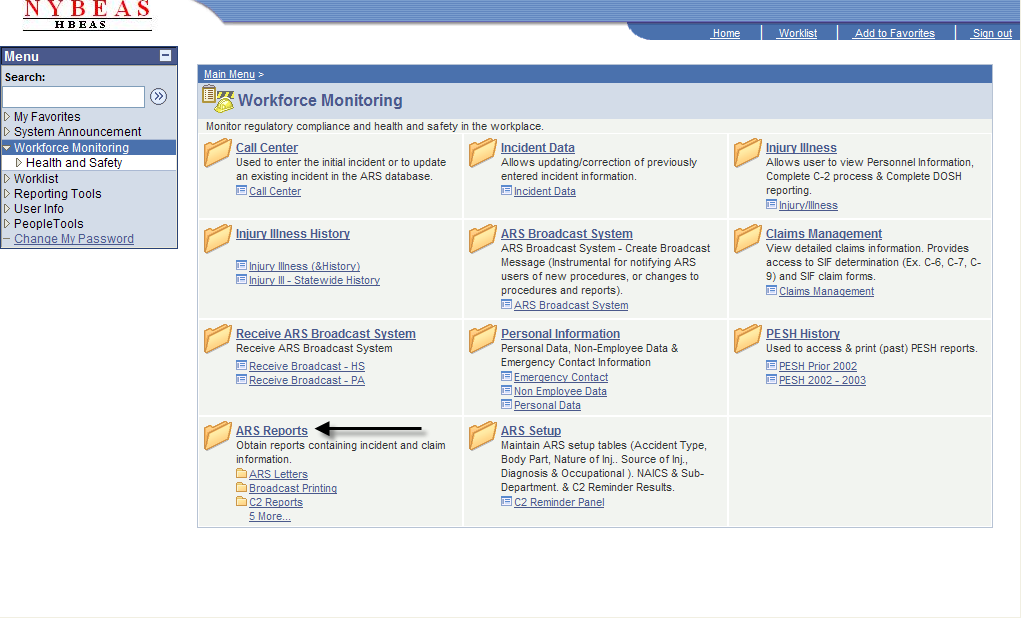
Task: Minimize the Menu panel
Action: (166, 55)
